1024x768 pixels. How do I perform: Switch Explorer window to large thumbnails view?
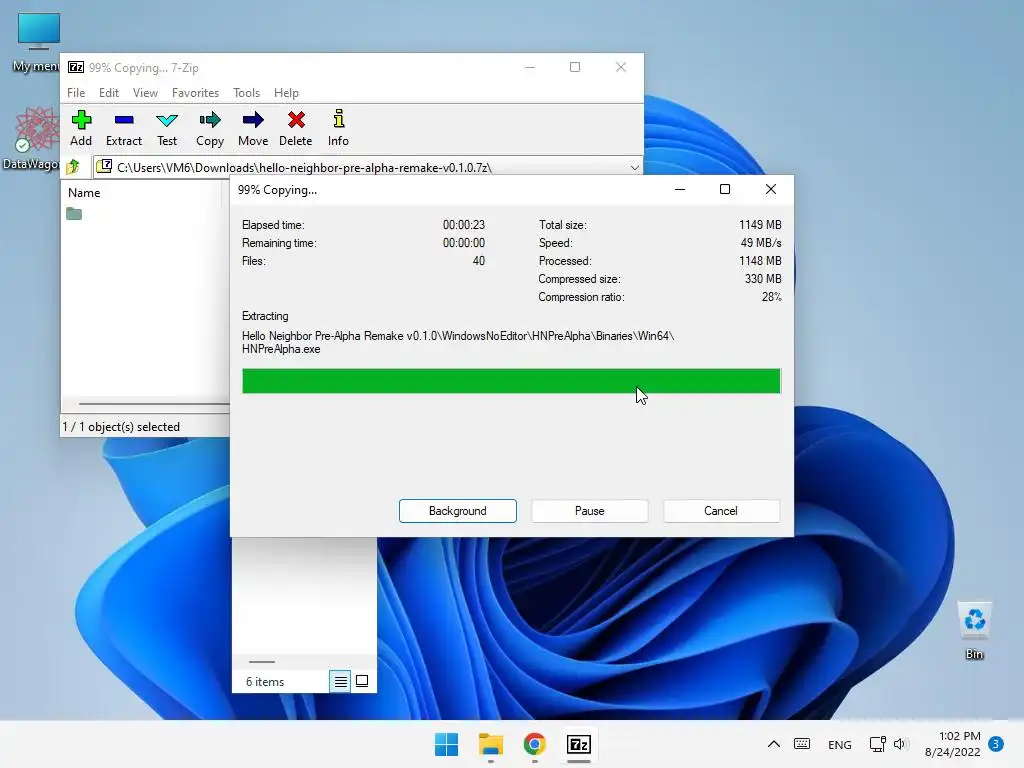(x=362, y=682)
